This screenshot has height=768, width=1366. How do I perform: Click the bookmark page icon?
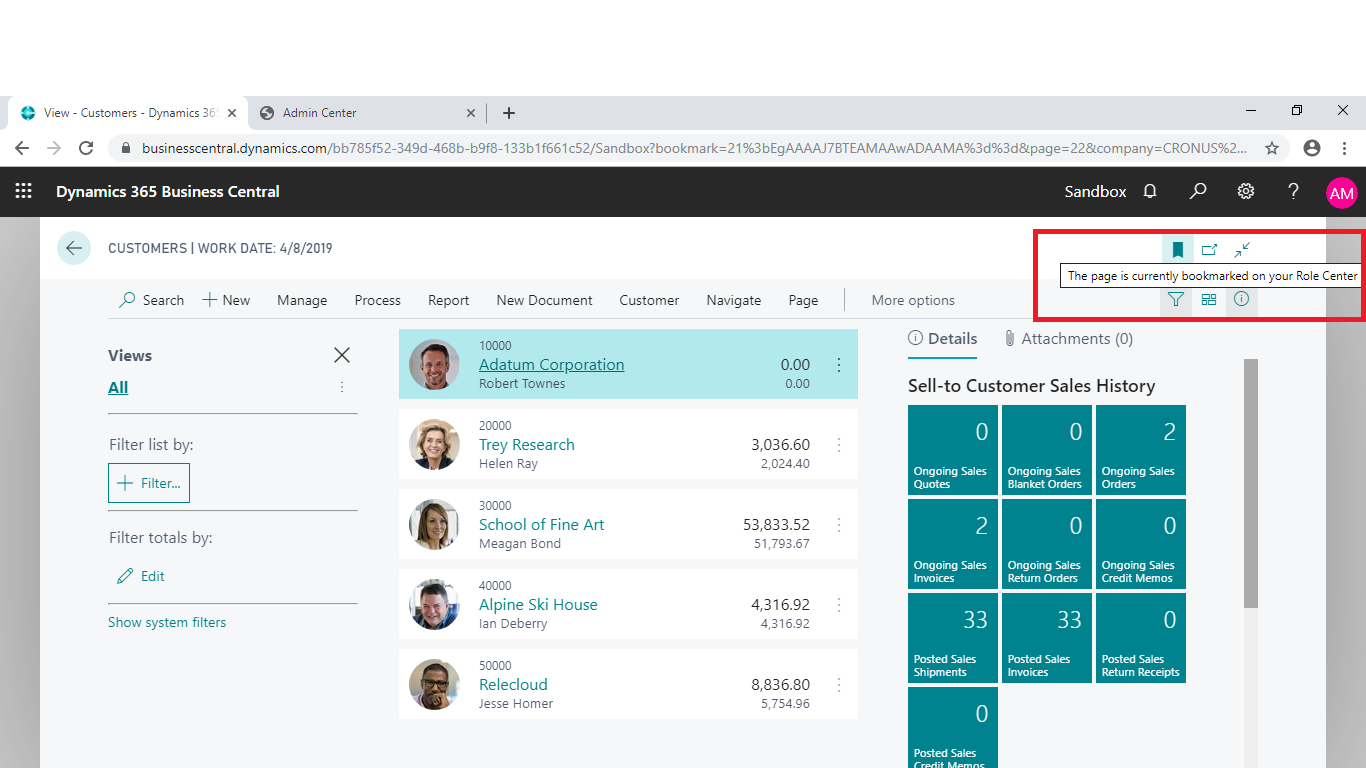1177,250
